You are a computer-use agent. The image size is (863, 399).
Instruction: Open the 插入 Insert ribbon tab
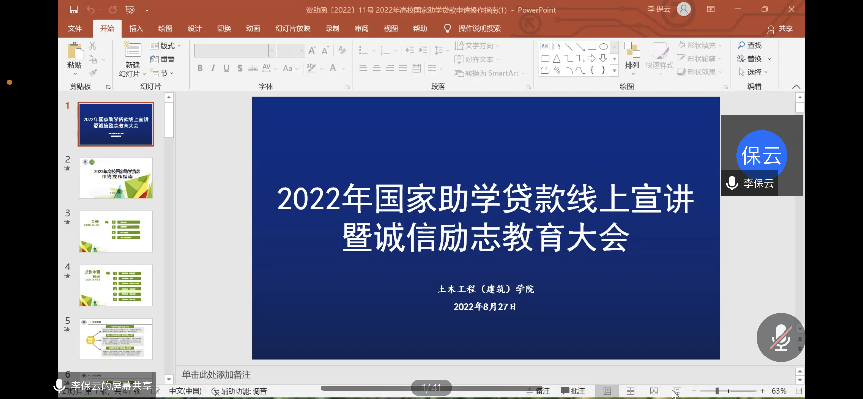136,29
